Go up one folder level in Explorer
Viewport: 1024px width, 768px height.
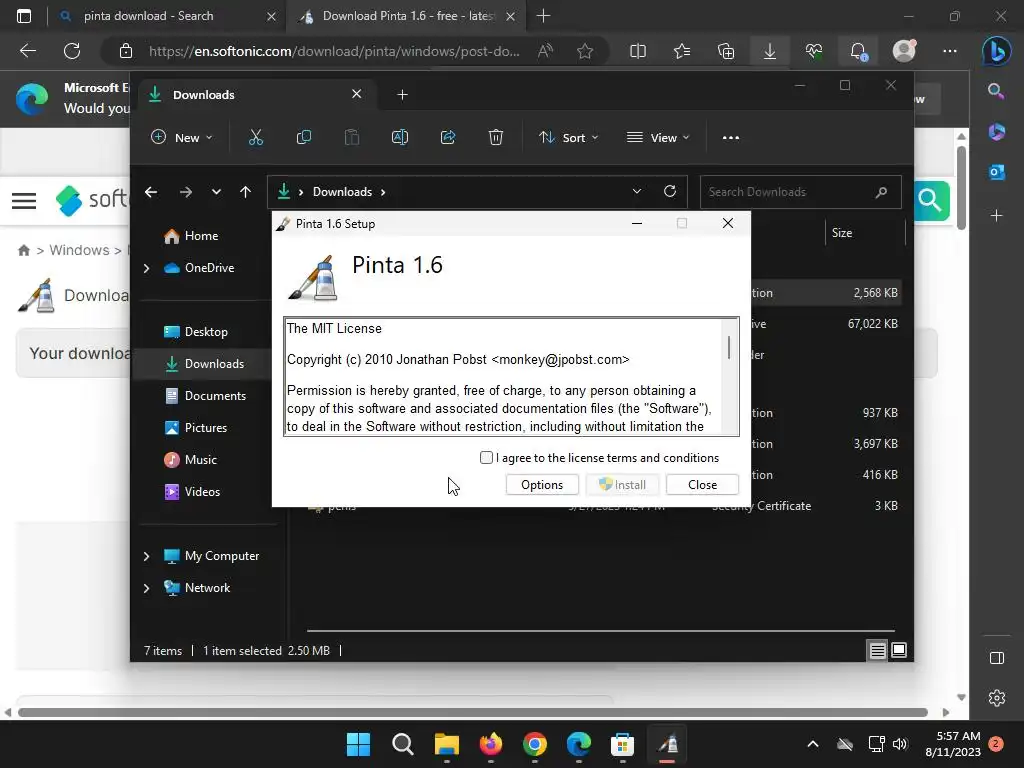[246, 192]
